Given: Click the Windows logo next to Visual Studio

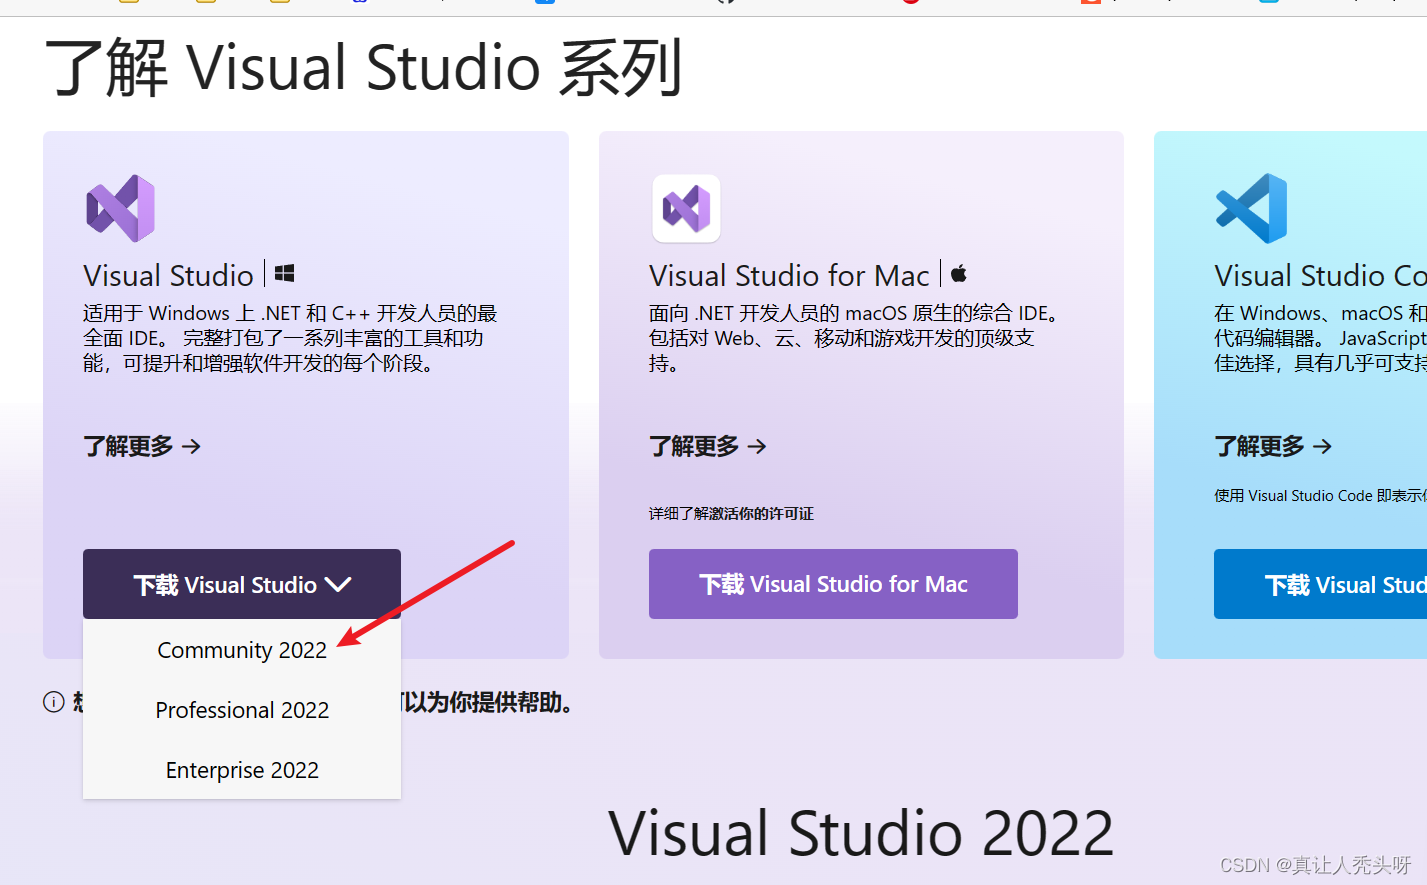Looking at the screenshot, I should [285, 273].
